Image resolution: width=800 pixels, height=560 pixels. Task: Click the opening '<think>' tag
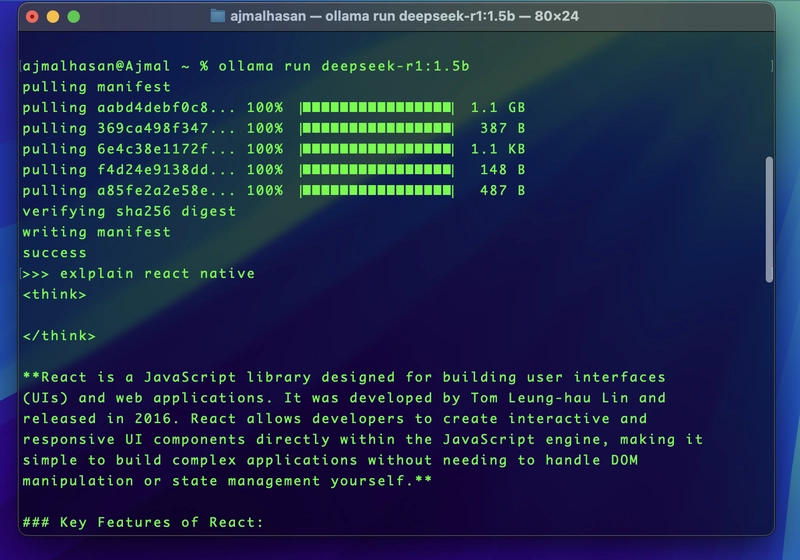tap(55, 294)
